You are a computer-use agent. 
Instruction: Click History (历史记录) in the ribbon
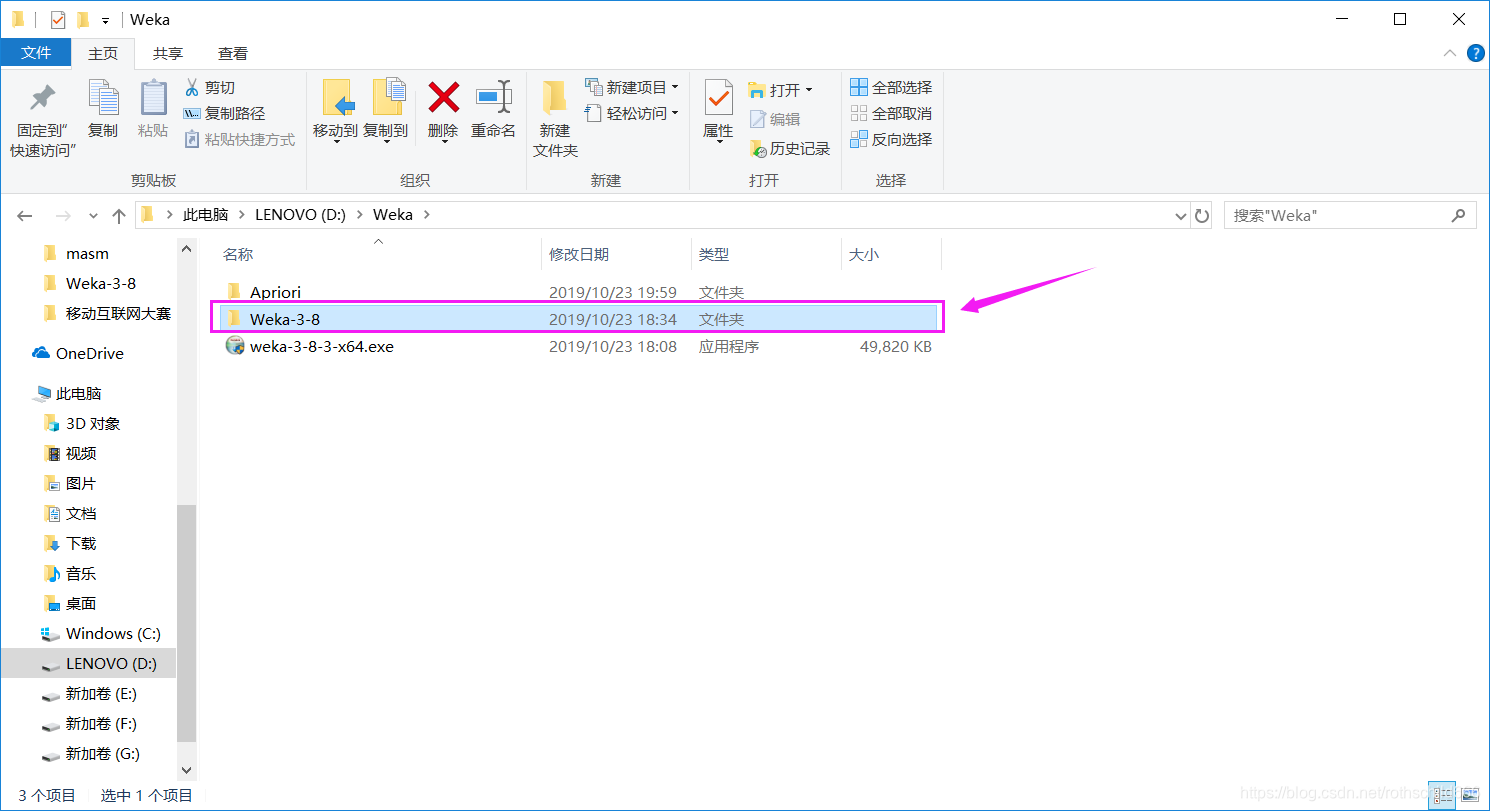(x=790, y=148)
